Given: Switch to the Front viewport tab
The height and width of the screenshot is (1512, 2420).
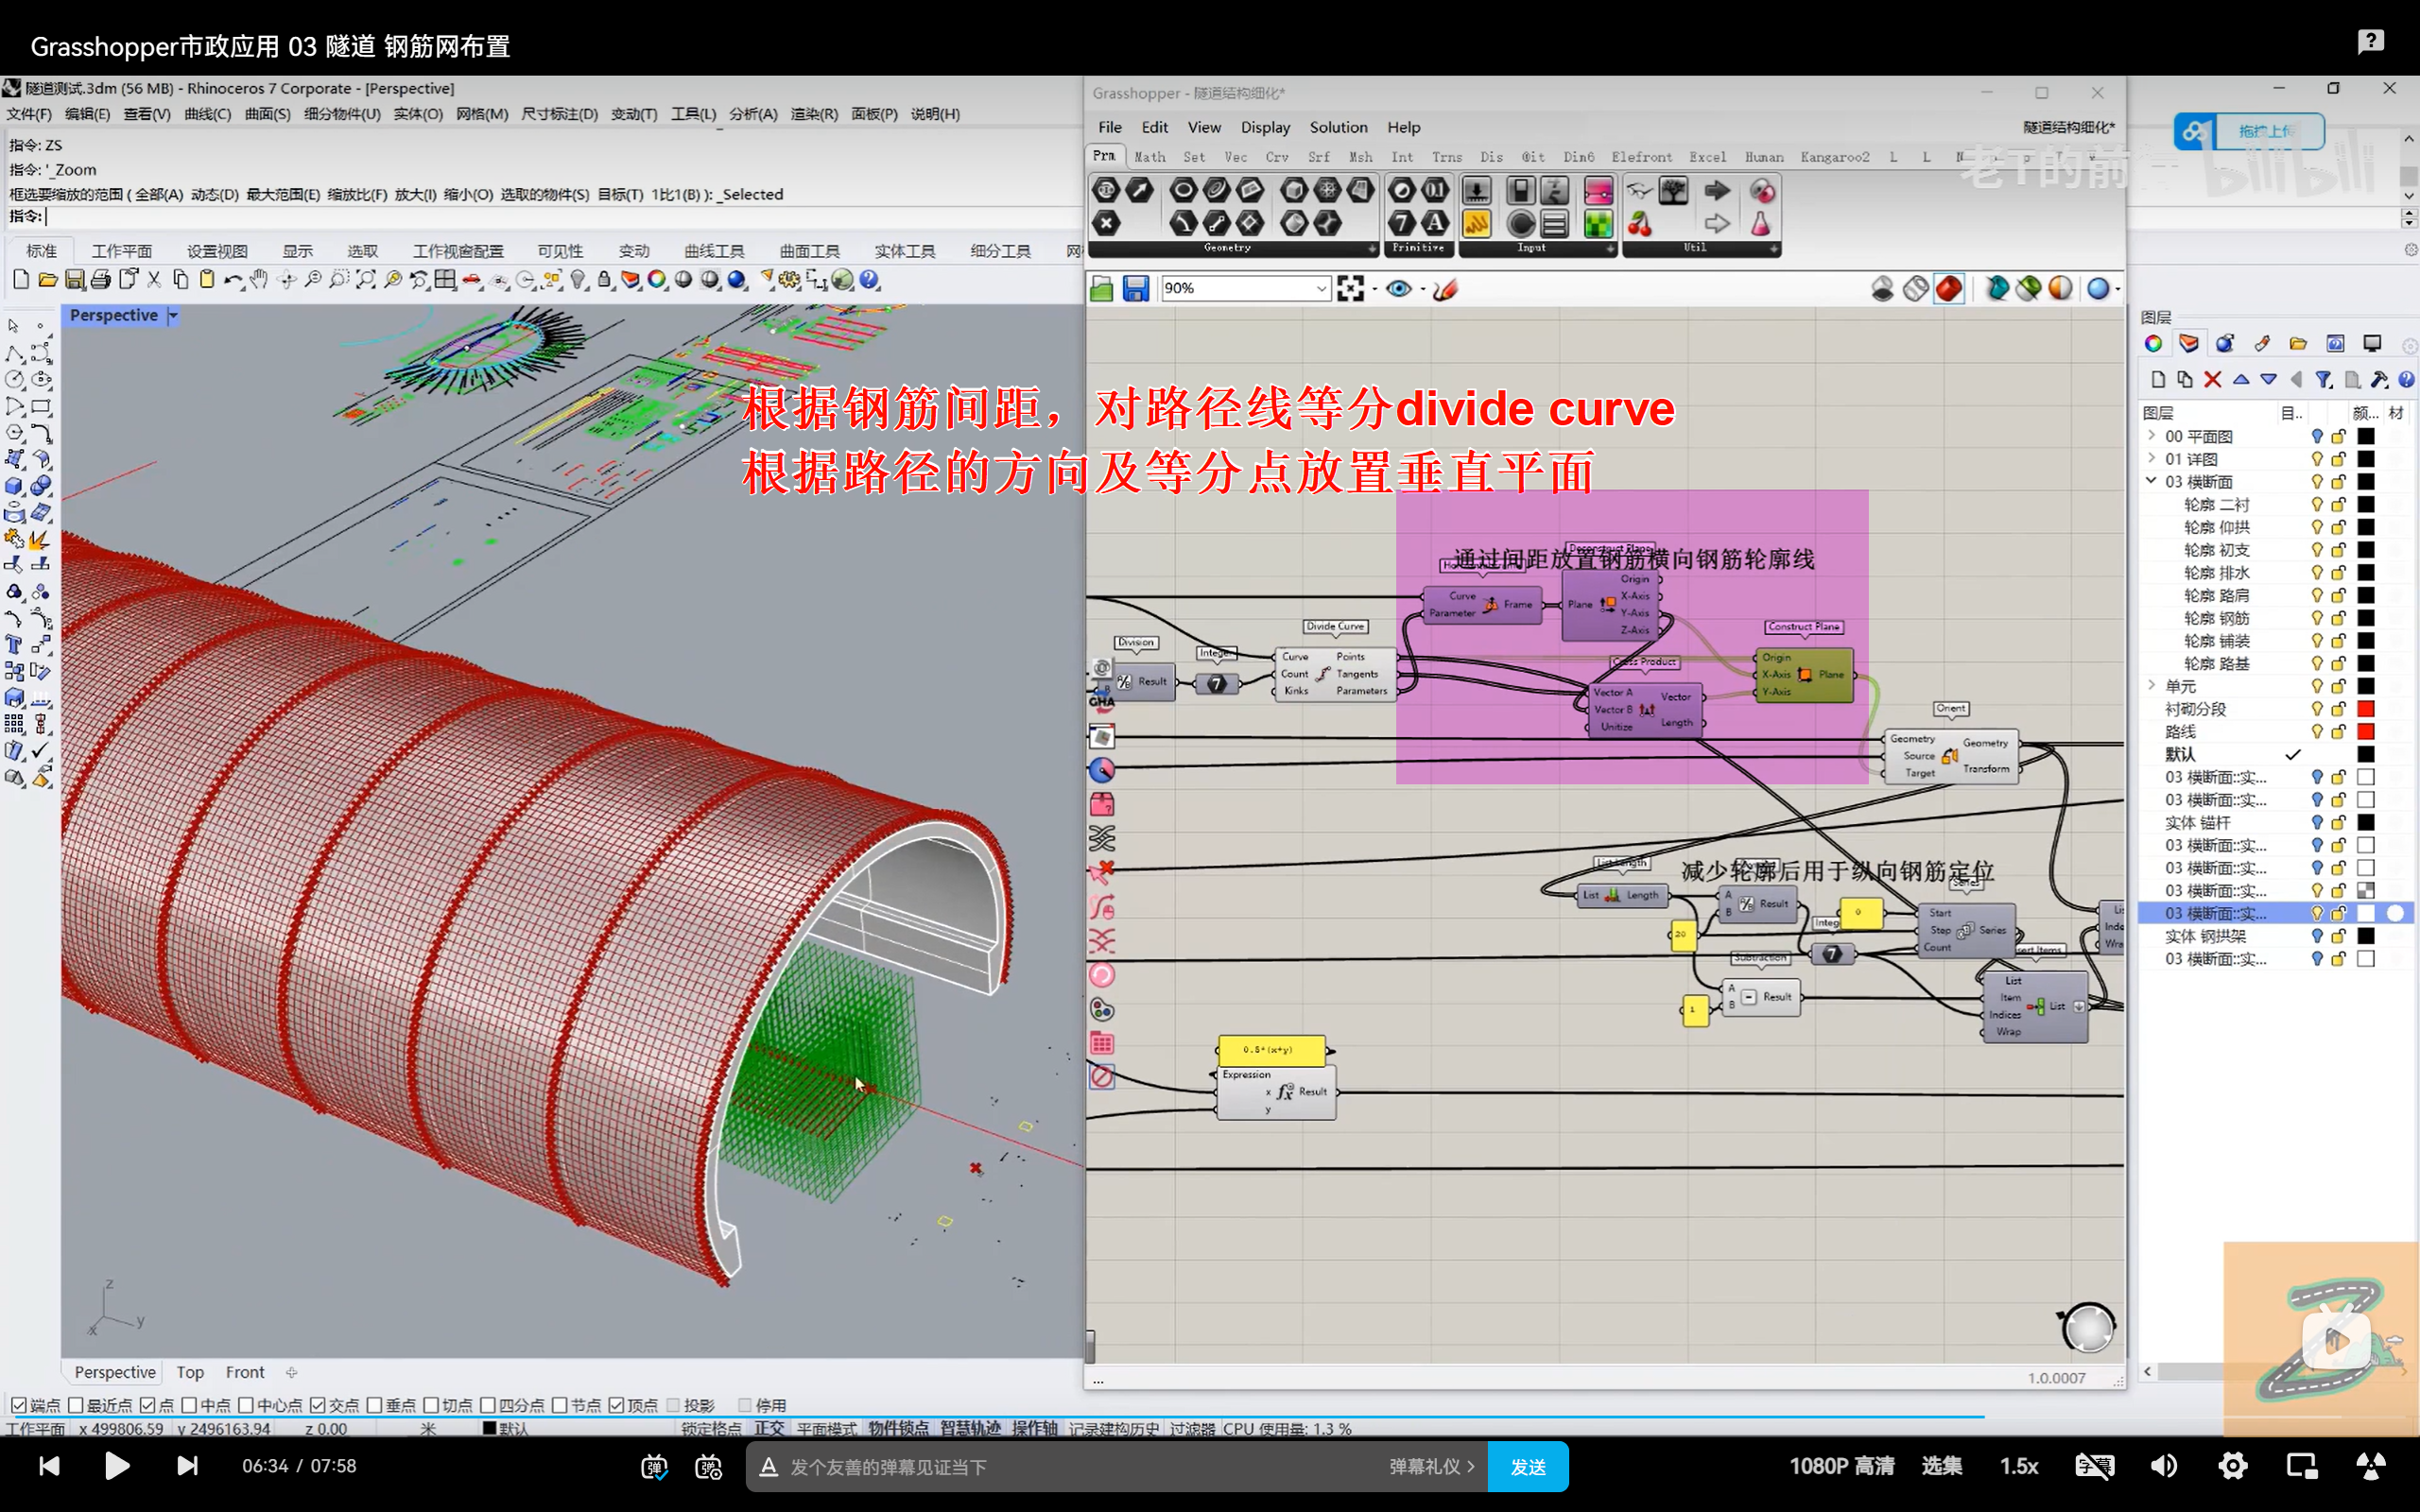Looking at the screenshot, I should coord(244,1372).
